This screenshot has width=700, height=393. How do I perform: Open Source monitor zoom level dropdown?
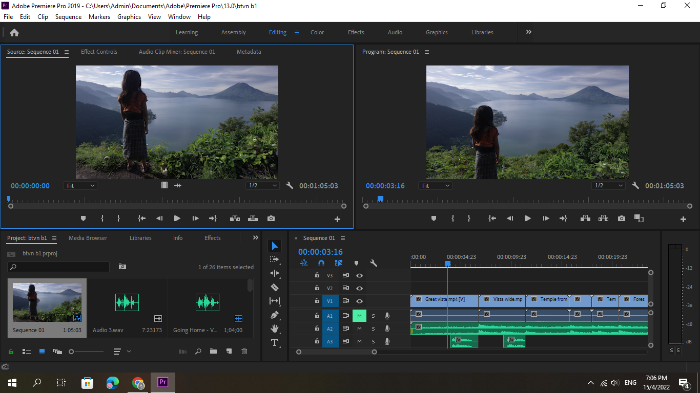(x=80, y=185)
